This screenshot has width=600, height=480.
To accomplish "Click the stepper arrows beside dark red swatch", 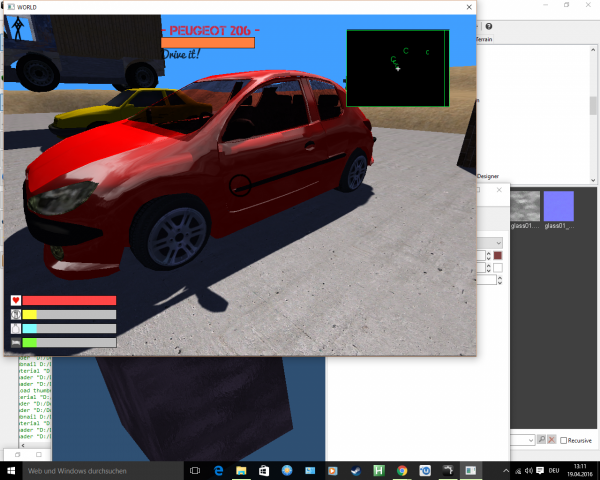I will click(x=487, y=256).
